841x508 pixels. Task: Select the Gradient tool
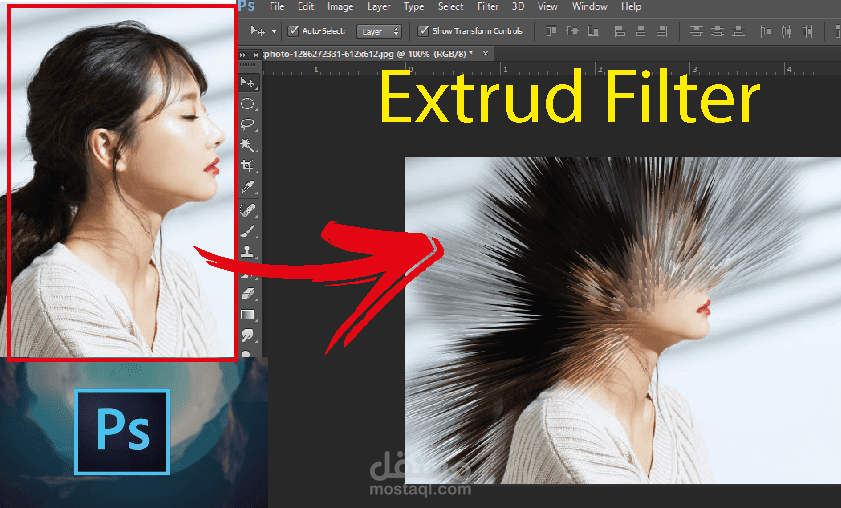(248, 315)
